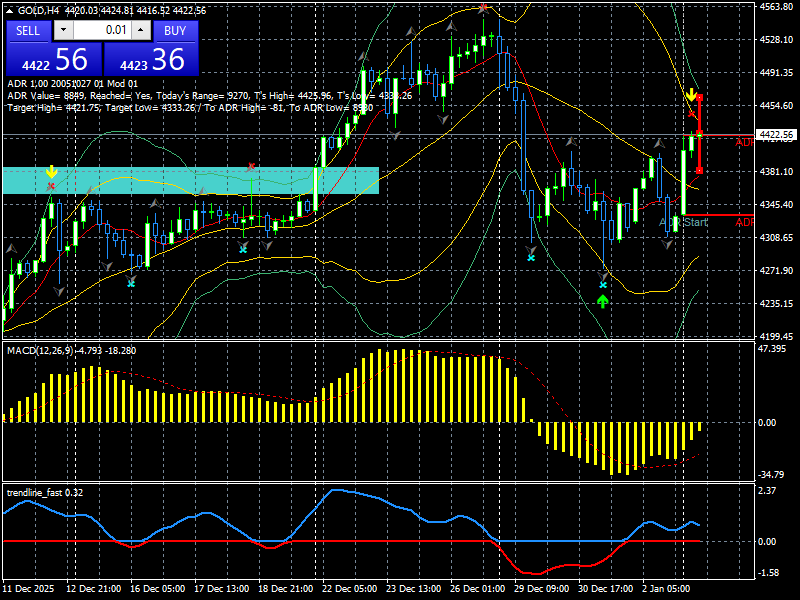The height and width of the screenshot is (600, 800).
Task: Click the 22 Dec 05:00 time label
Action: [349, 589]
